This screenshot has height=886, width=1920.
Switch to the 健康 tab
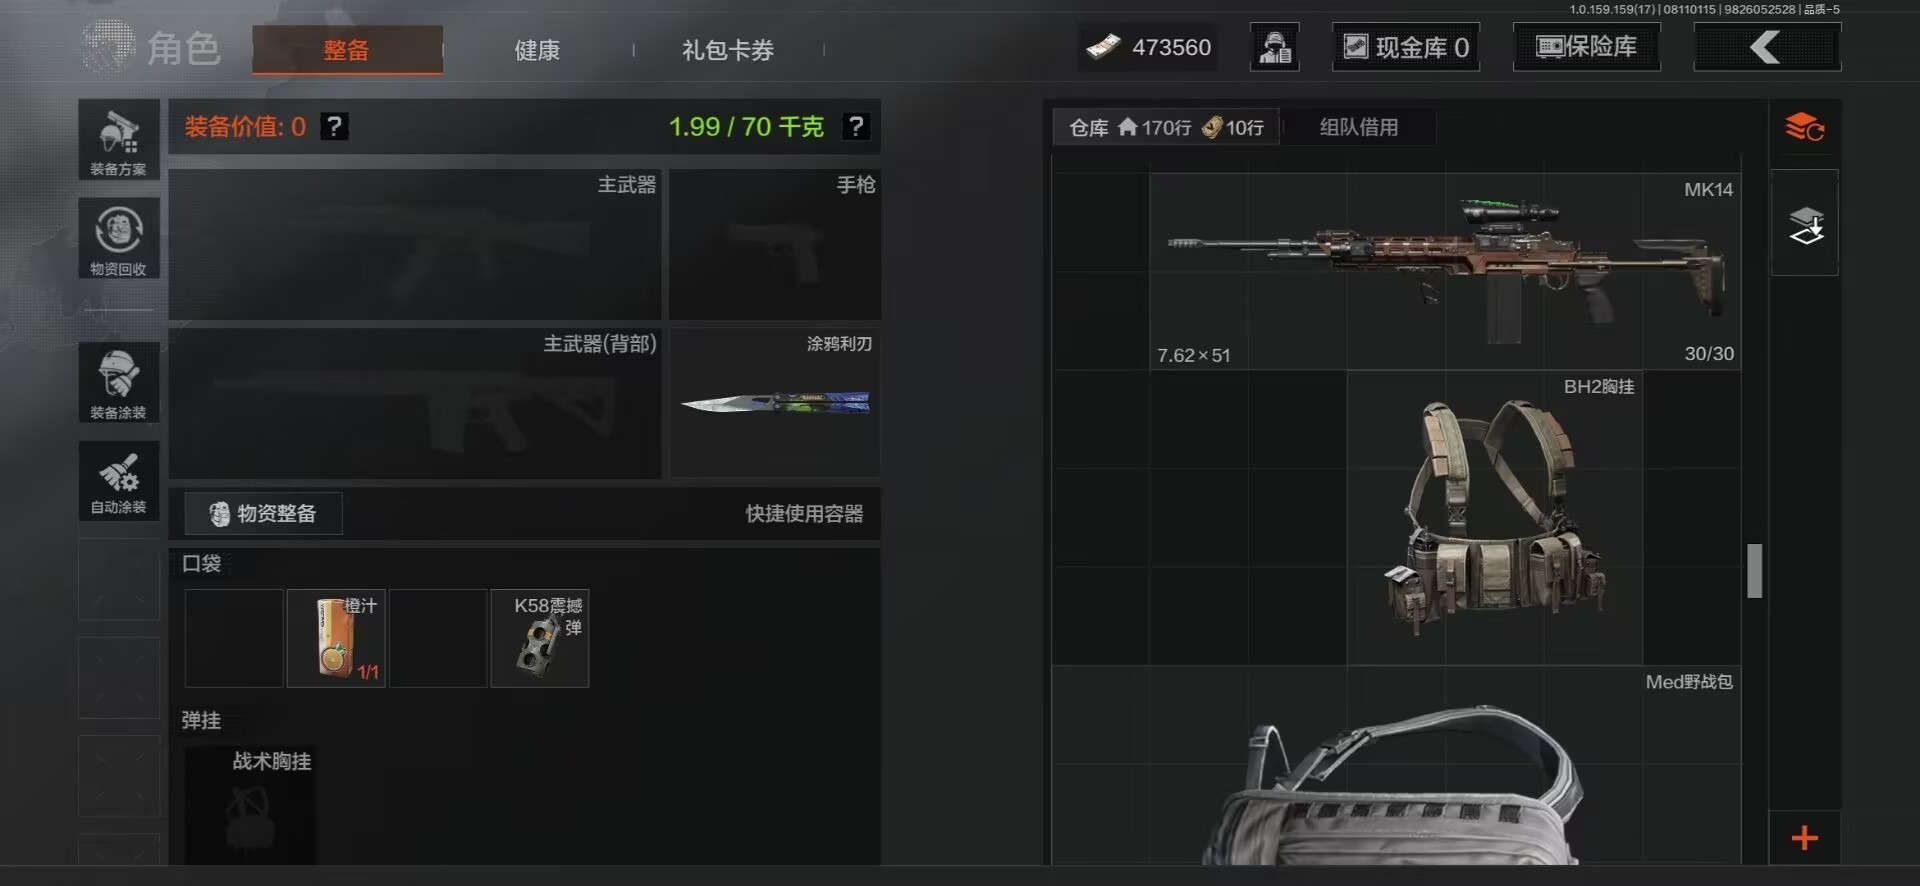pyautogui.click(x=537, y=50)
